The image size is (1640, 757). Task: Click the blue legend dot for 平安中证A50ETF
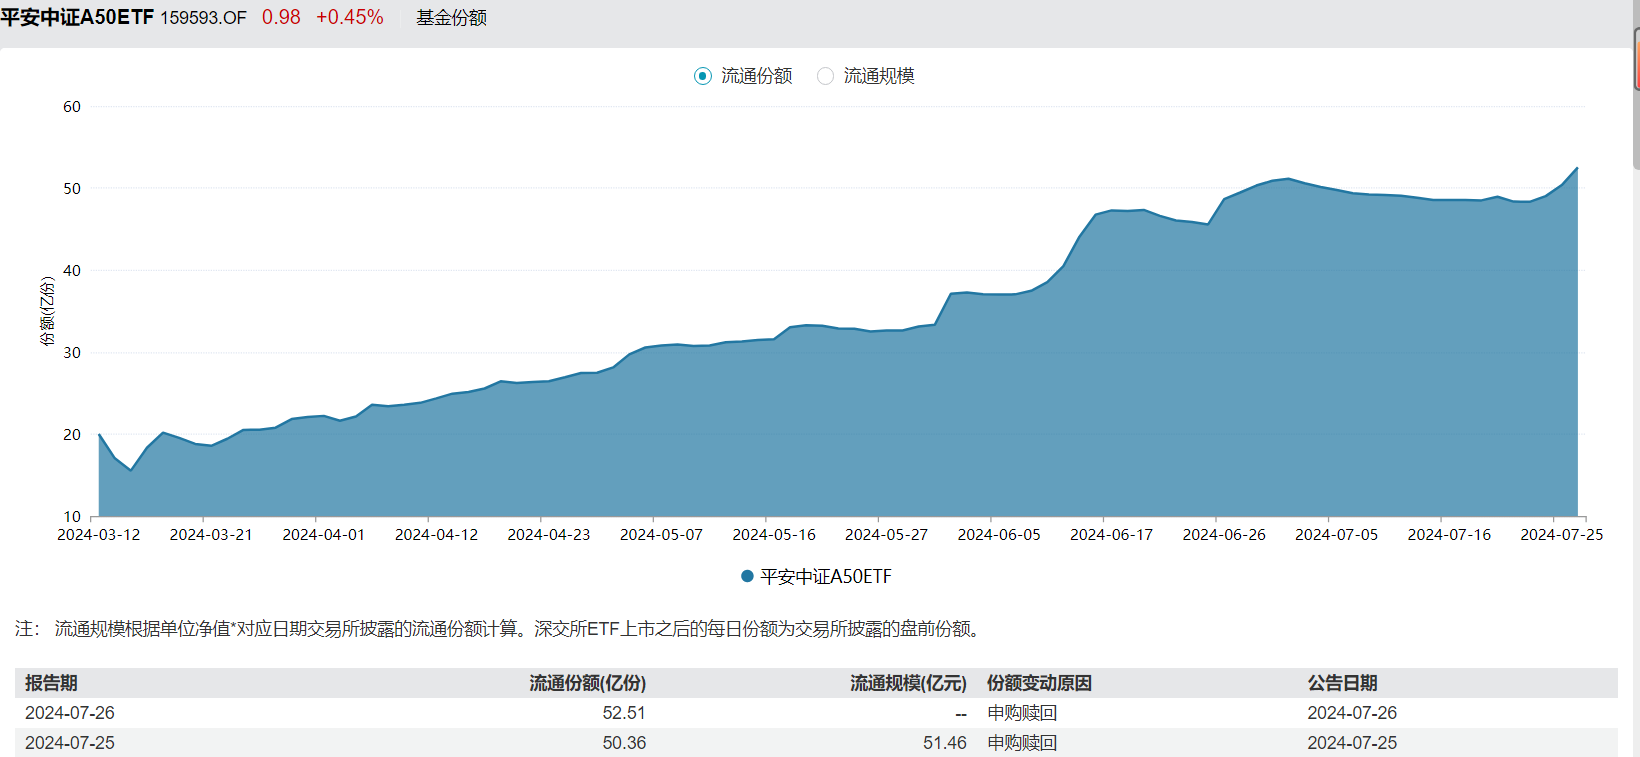tap(747, 576)
